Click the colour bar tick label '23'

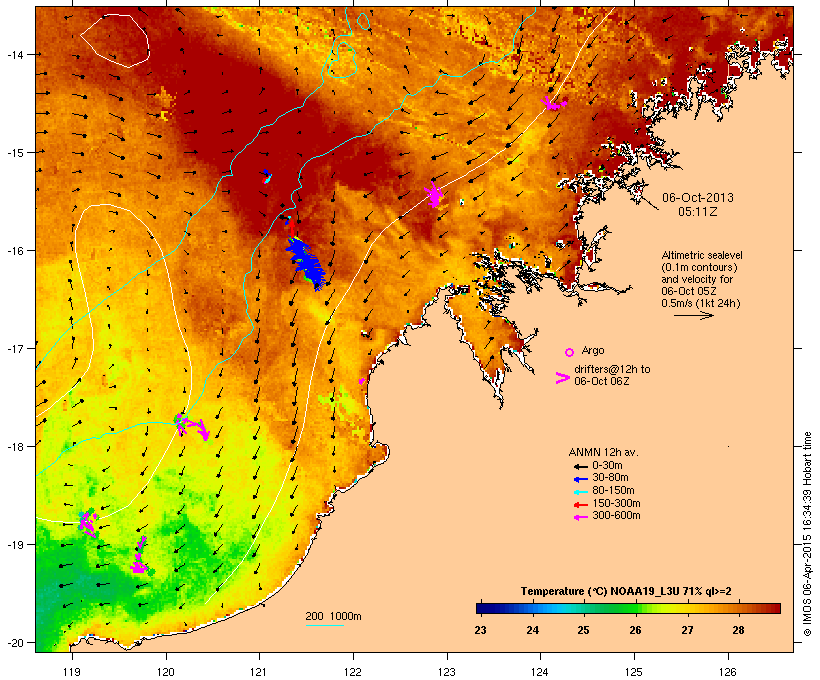pos(480,630)
